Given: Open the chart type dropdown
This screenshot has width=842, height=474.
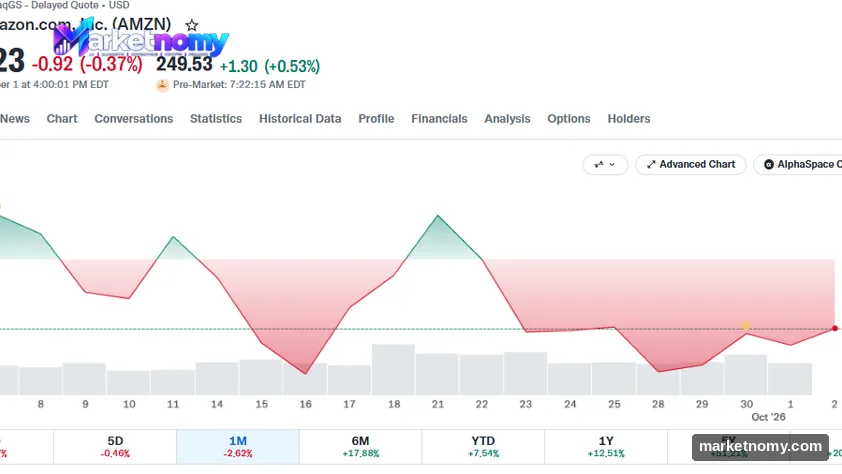Looking at the screenshot, I should 605,164.
